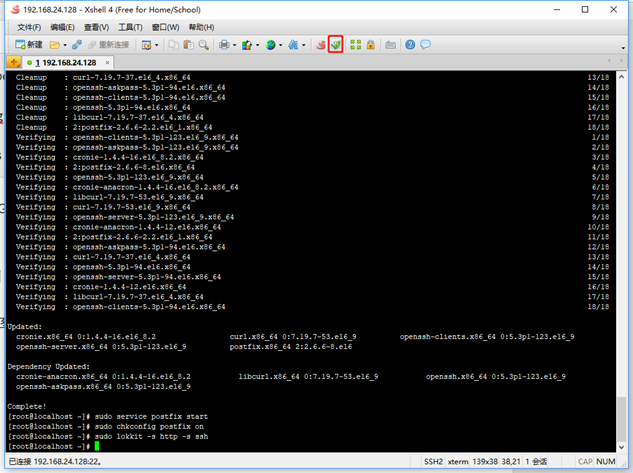
Task: Click the terminal scrollbar up arrow
Action: [x=621, y=77]
